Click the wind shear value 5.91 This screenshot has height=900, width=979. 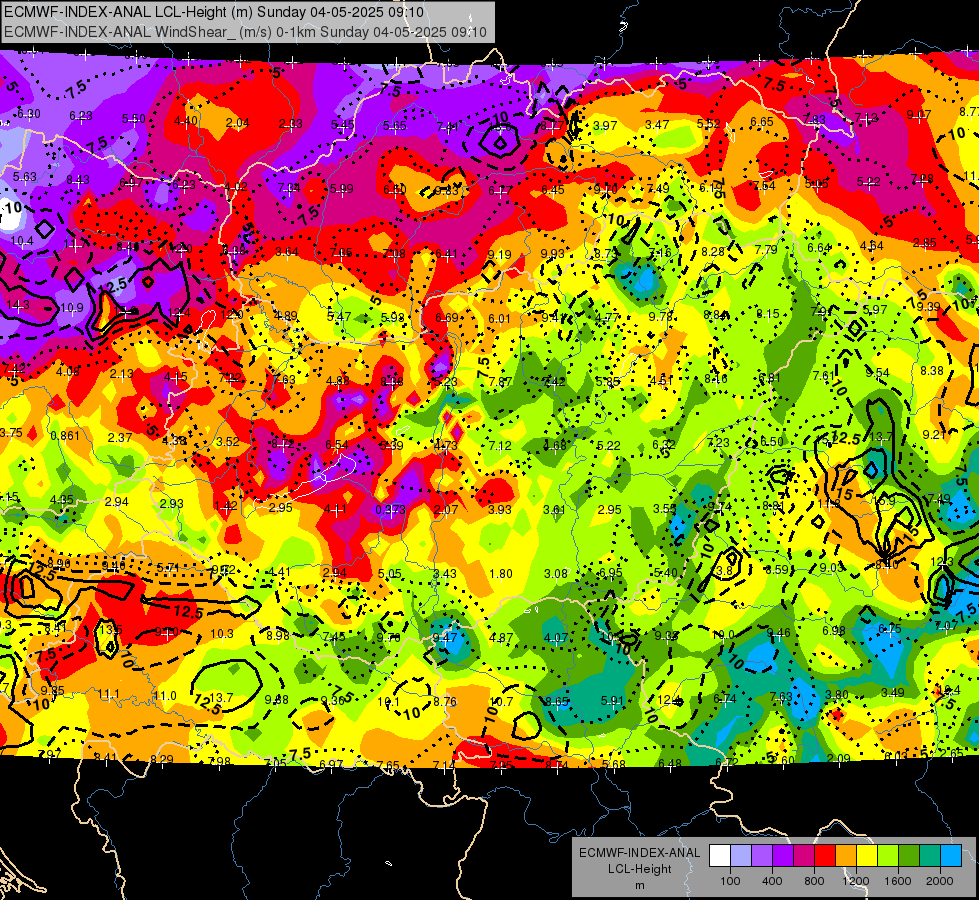point(612,701)
